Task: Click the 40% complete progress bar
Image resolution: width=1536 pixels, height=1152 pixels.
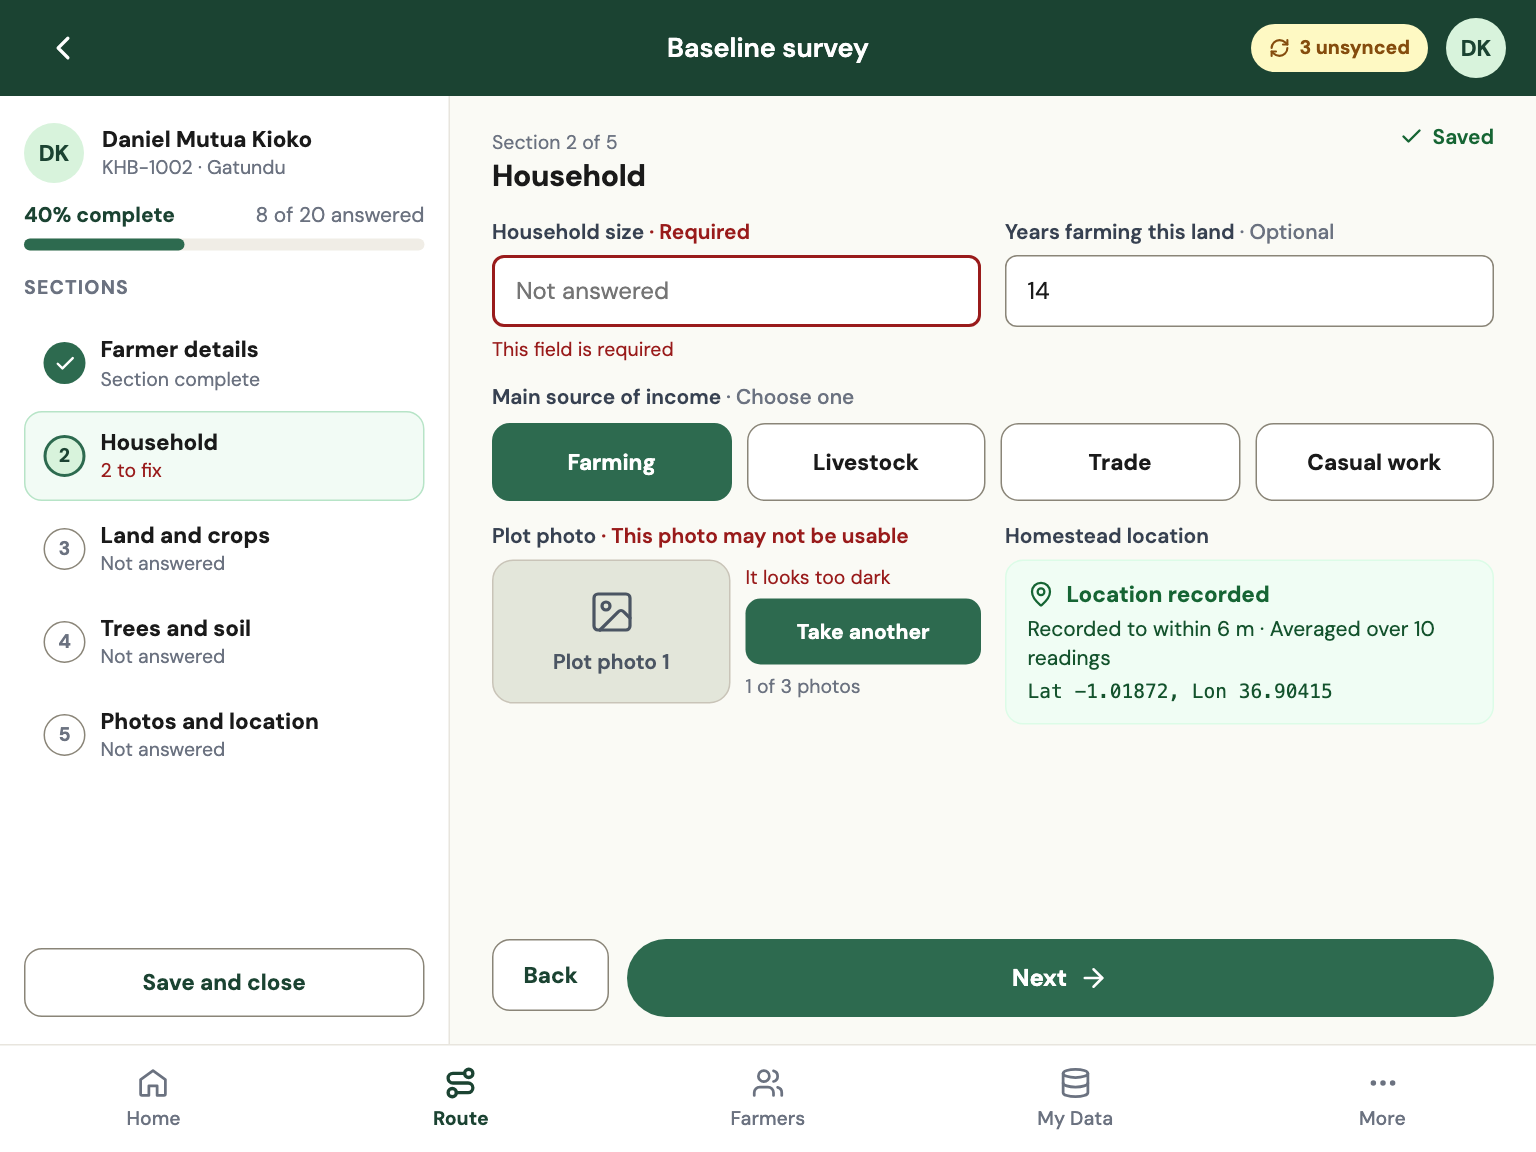Action: [x=224, y=245]
